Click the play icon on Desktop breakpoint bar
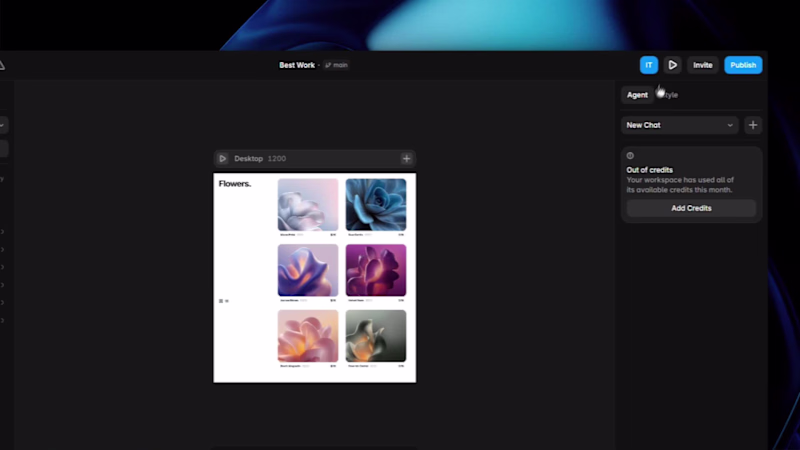 222,159
